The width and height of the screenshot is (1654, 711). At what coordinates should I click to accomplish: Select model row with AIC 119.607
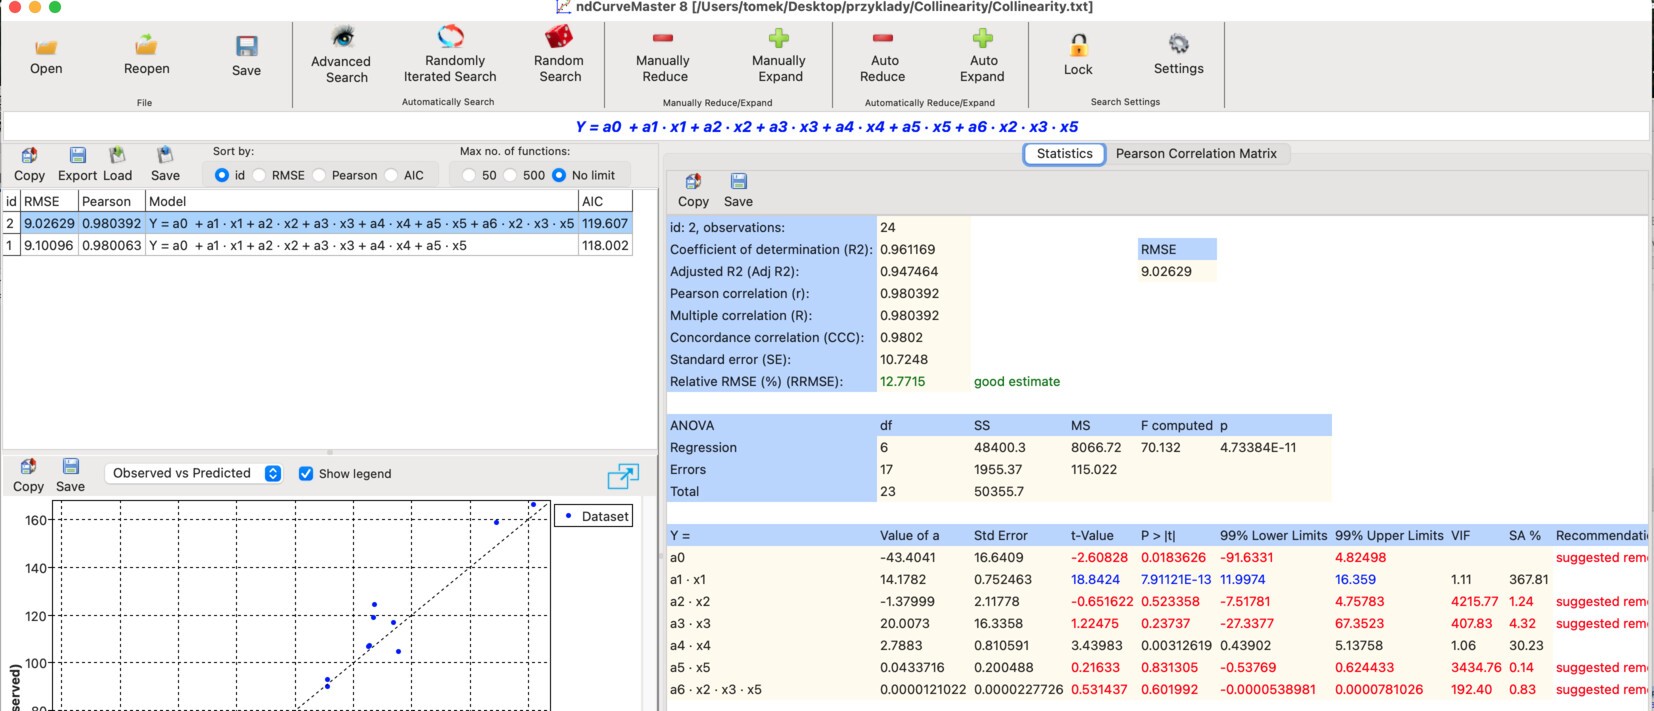(x=317, y=223)
